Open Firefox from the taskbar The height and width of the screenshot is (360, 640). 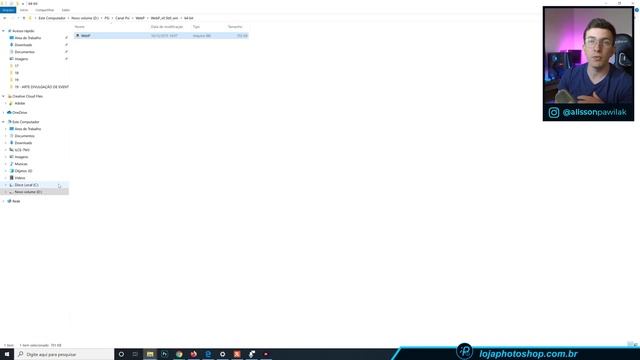point(193,354)
